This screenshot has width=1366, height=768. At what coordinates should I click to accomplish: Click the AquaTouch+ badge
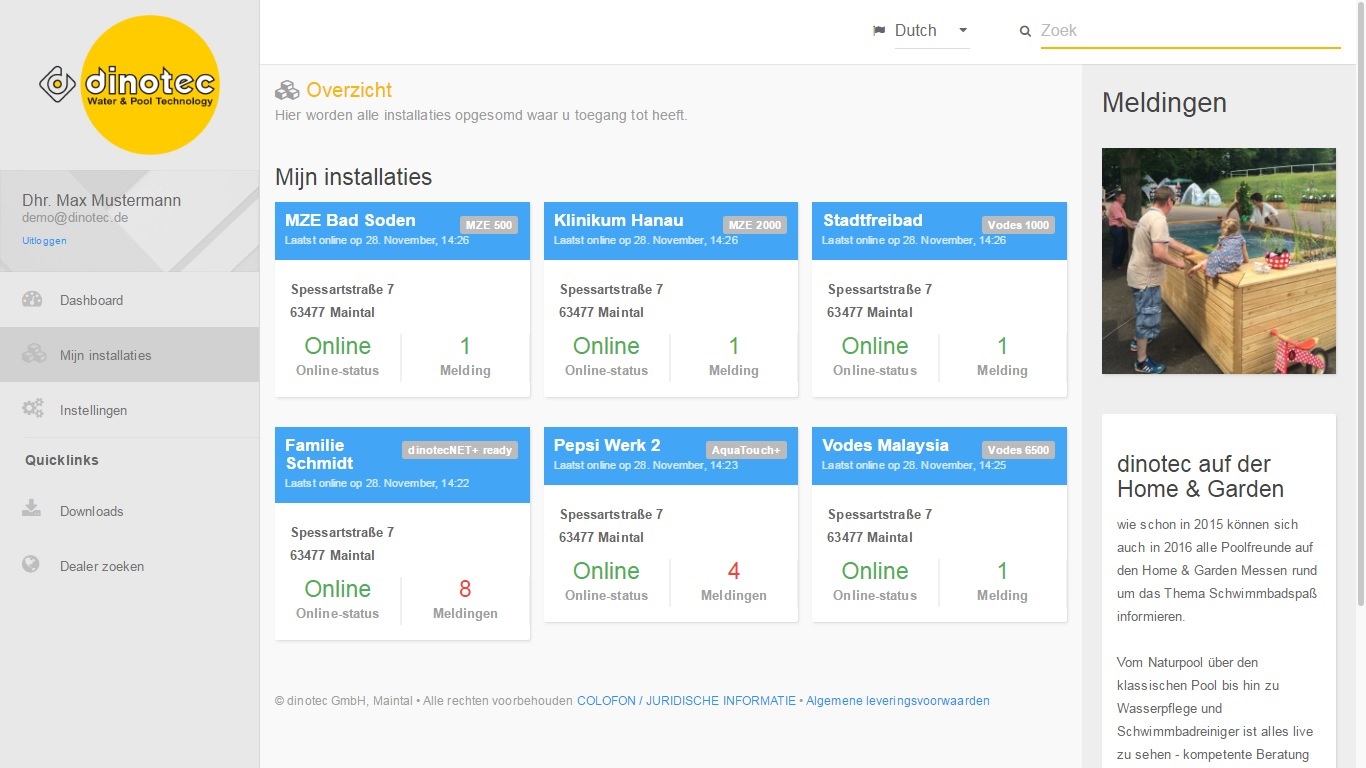[746, 450]
